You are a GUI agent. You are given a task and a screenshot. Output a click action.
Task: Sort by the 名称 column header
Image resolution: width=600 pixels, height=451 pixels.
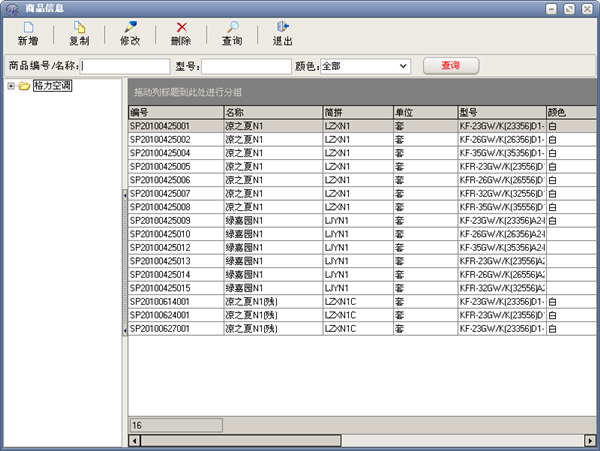(x=272, y=113)
